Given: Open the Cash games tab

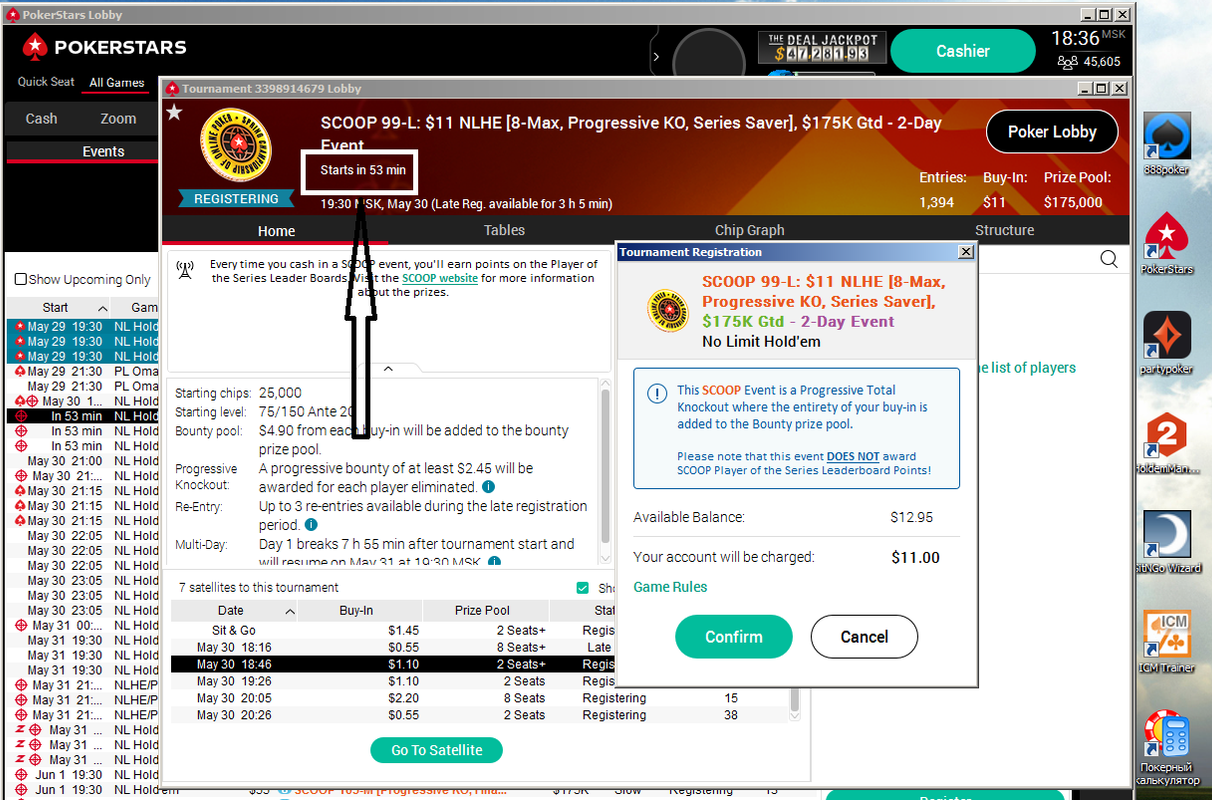Looking at the screenshot, I should tap(41, 118).
